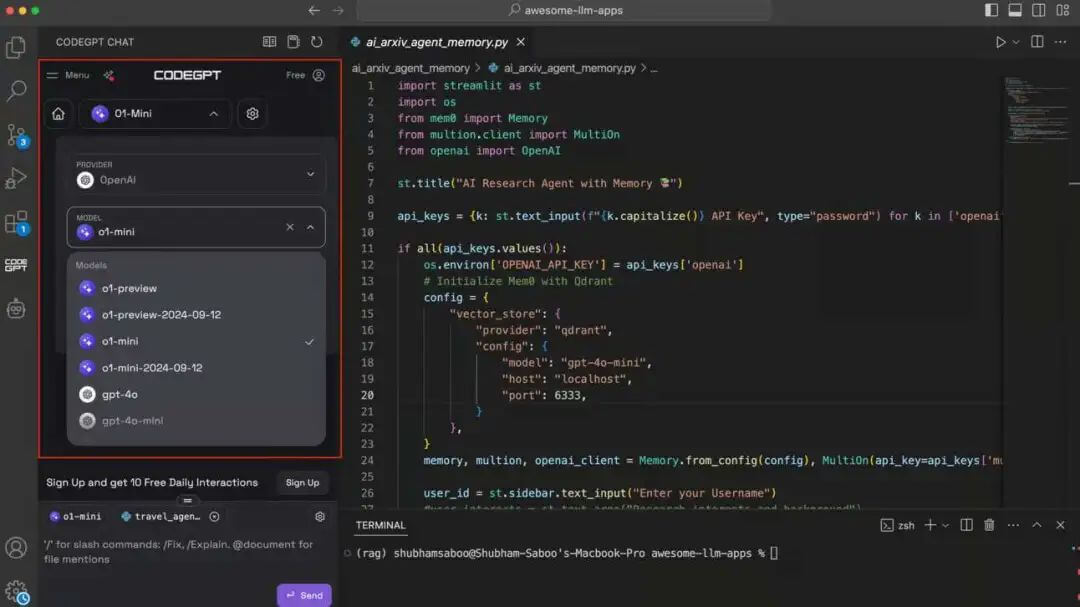Clear the selected o1-mini model
1080x607 pixels.
tap(290, 227)
